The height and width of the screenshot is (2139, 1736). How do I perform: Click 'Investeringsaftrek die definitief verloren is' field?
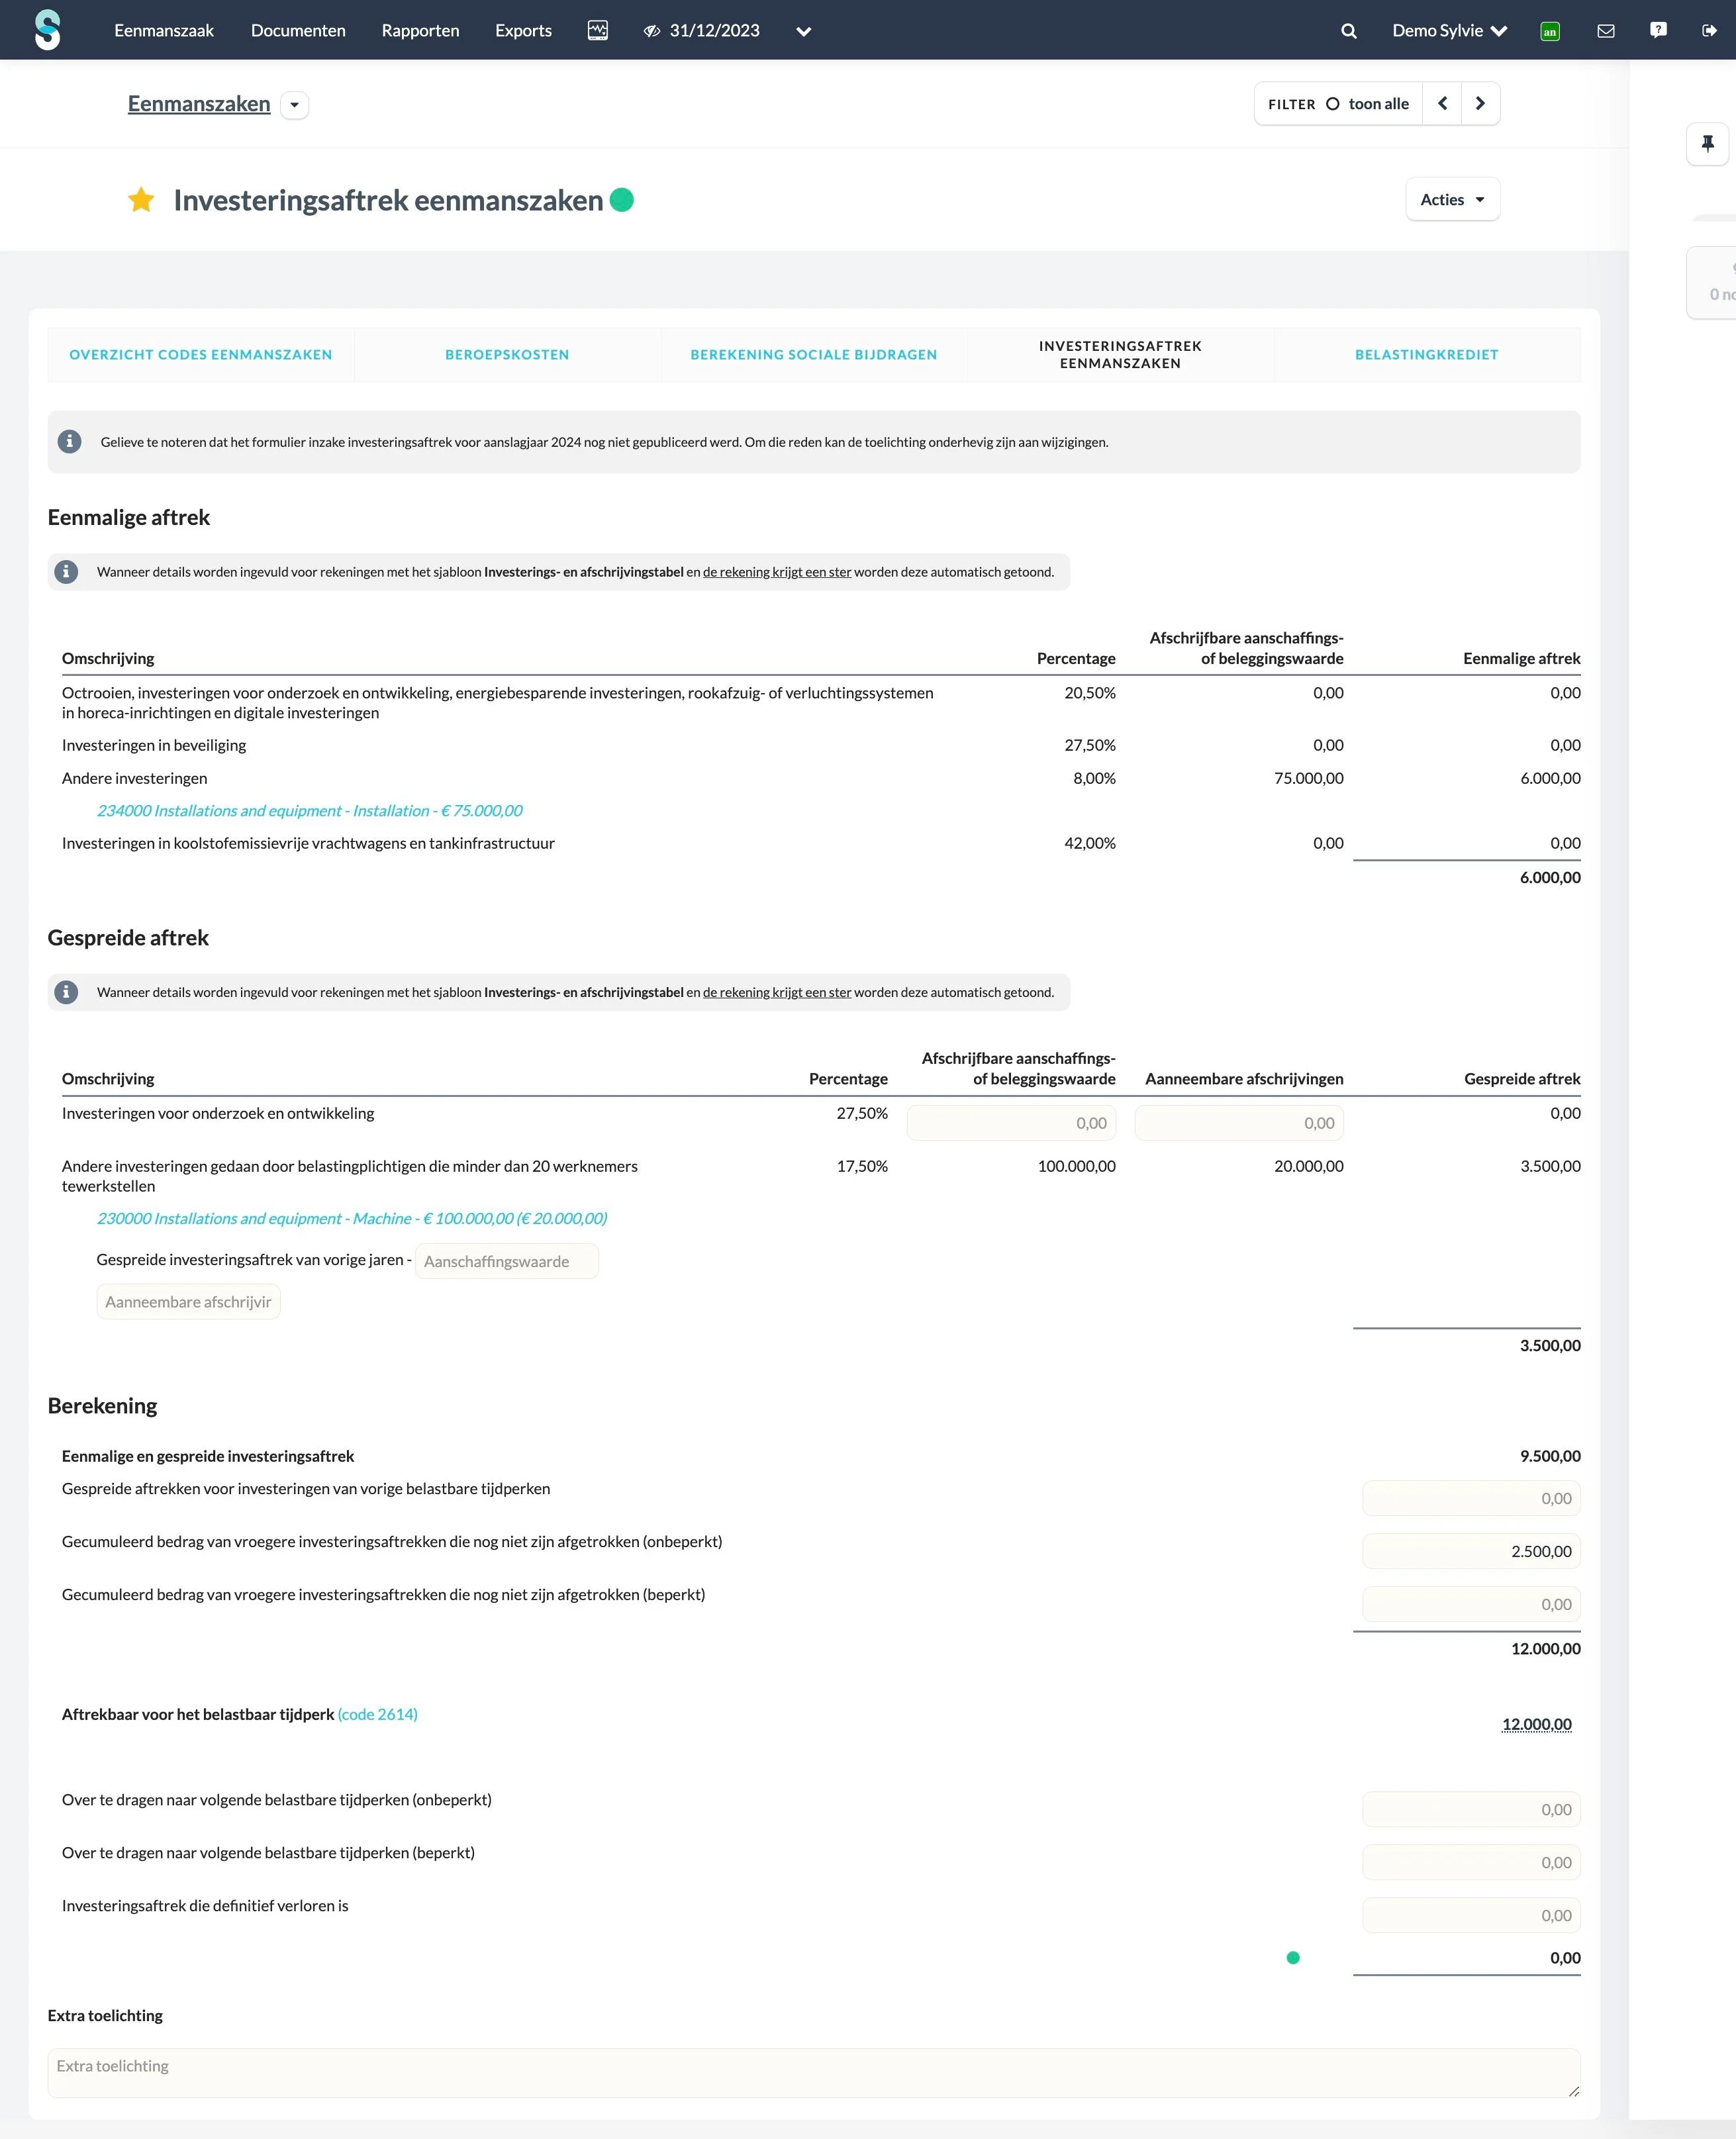coord(1471,1915)
